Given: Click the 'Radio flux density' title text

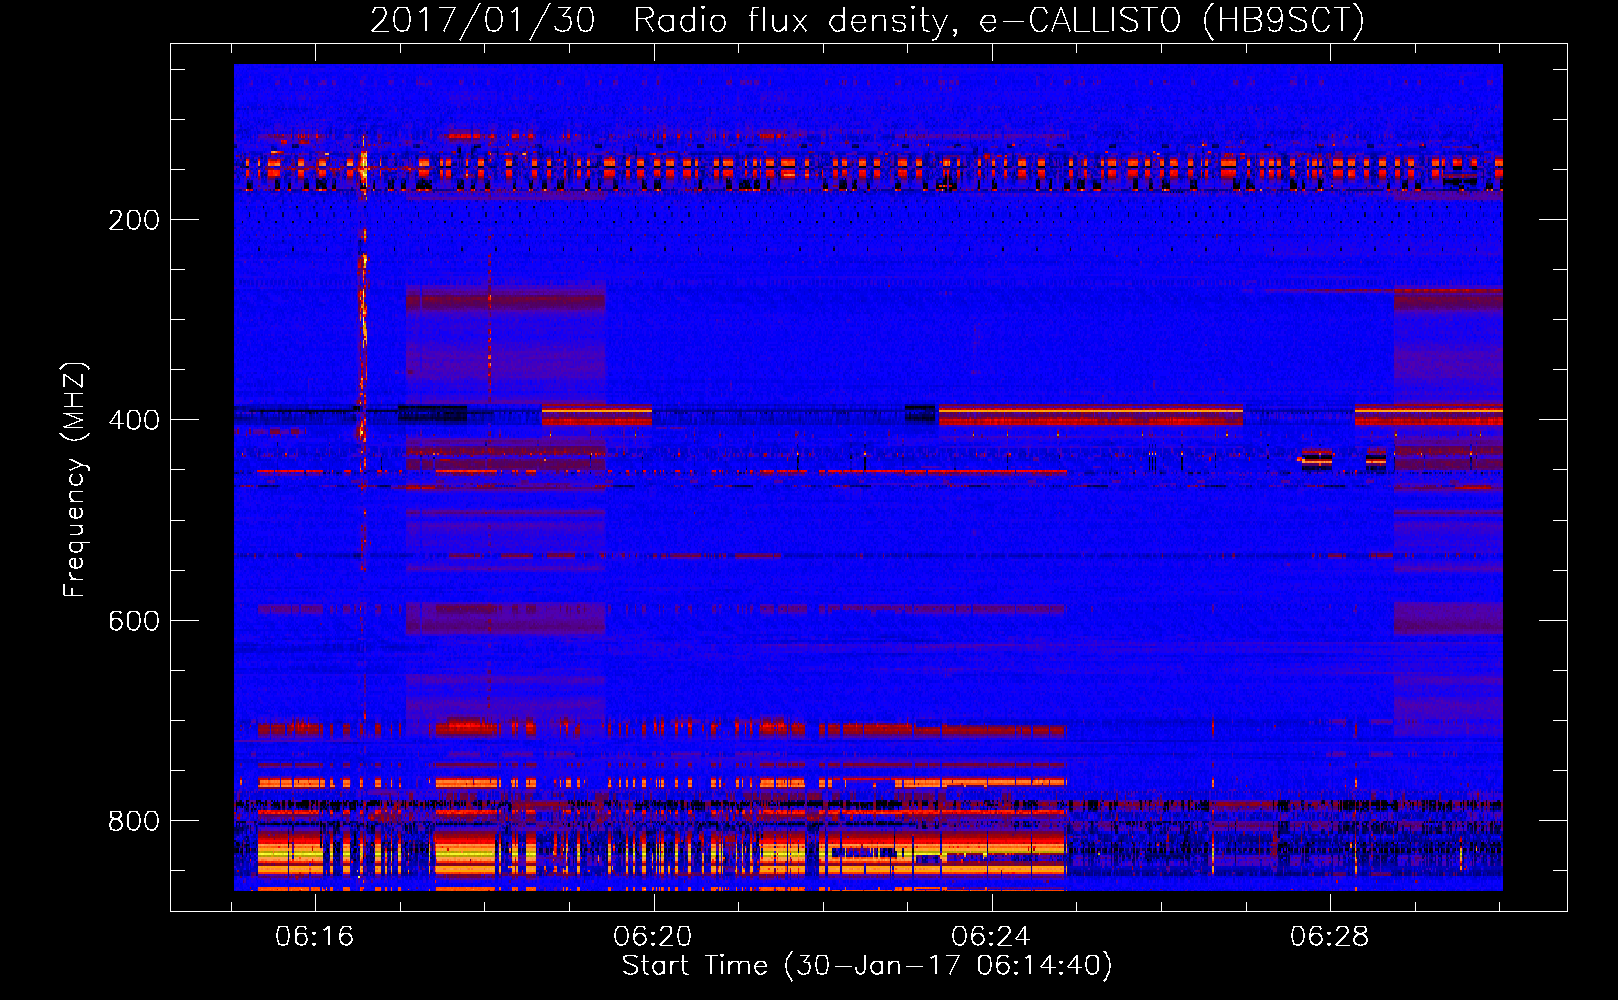Looking at the screenshot, I should tap(795, 21).
